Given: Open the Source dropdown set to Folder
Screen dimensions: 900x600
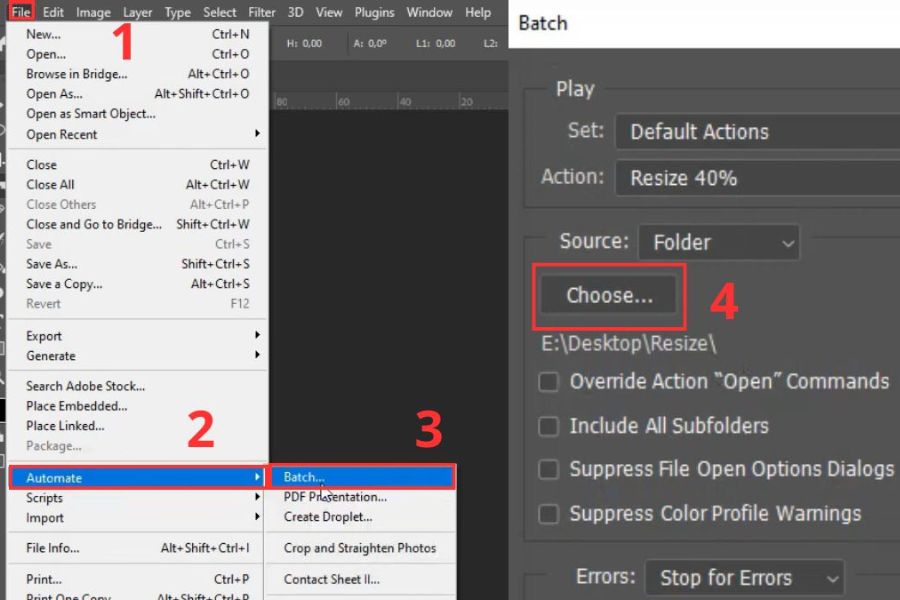Looking at the screenshot, I should point(719,242).
